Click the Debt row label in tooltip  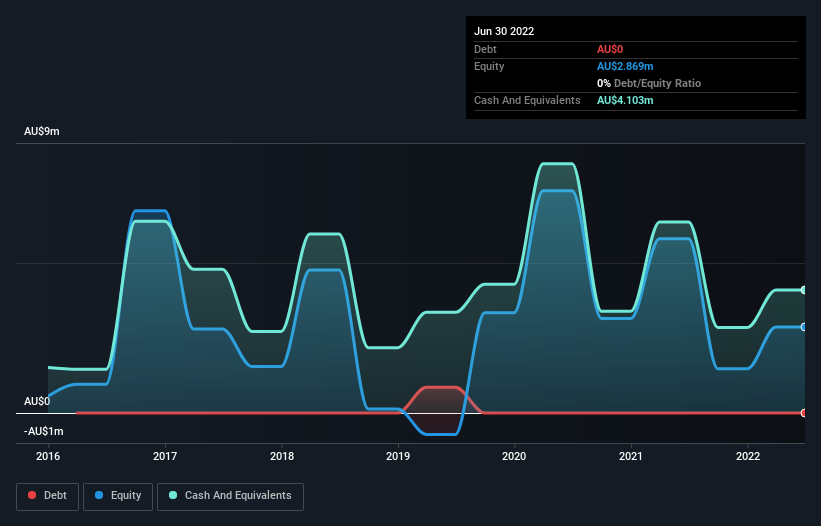[x=485, y=49]
